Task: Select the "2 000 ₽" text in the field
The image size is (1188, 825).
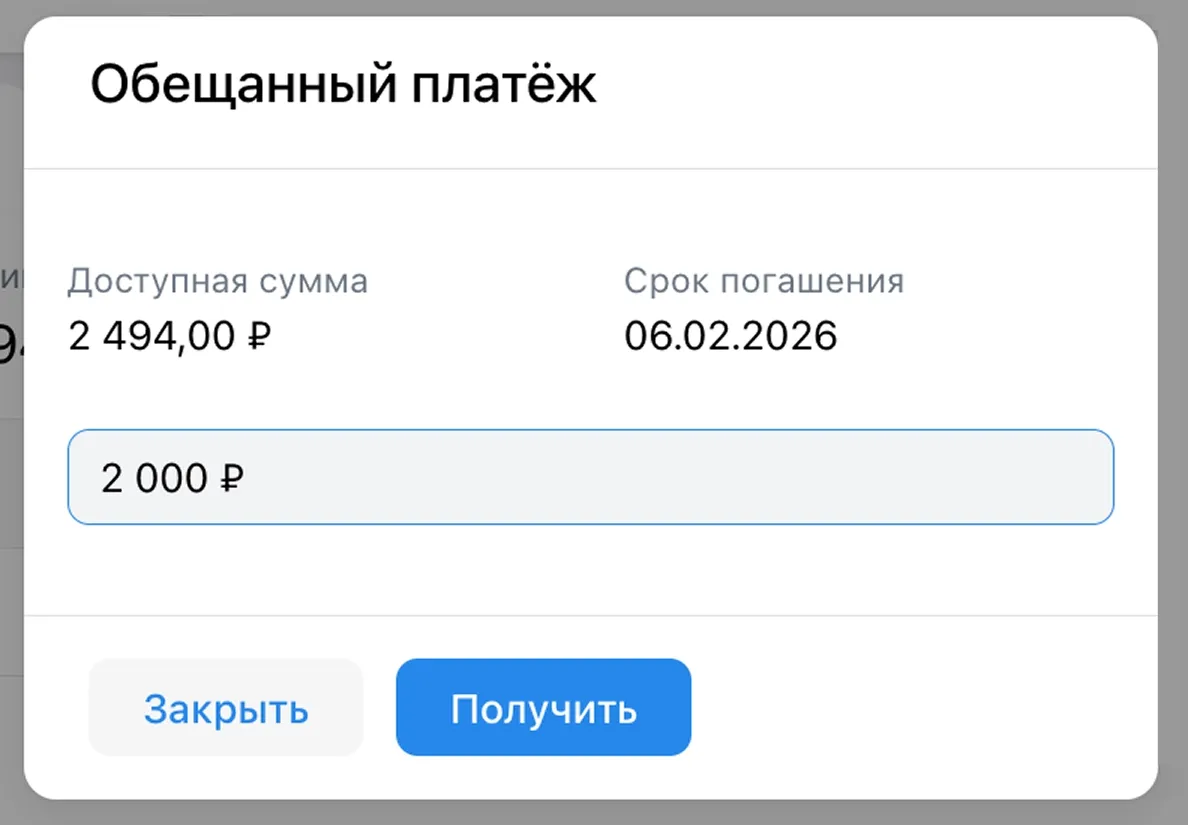Action: pos(170,477)
